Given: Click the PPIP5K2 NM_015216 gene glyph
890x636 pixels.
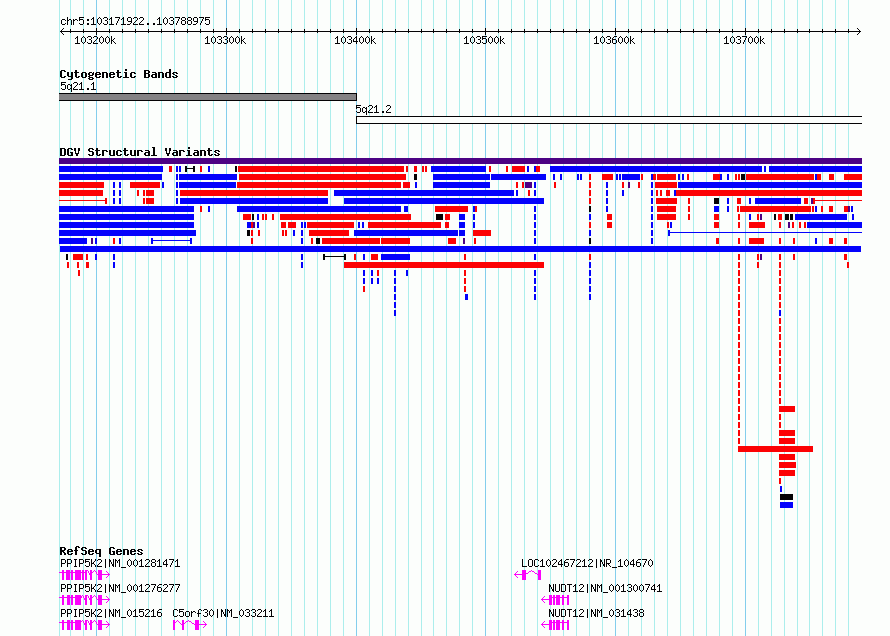Looking at the screenshot, I should tap(85, 625).
